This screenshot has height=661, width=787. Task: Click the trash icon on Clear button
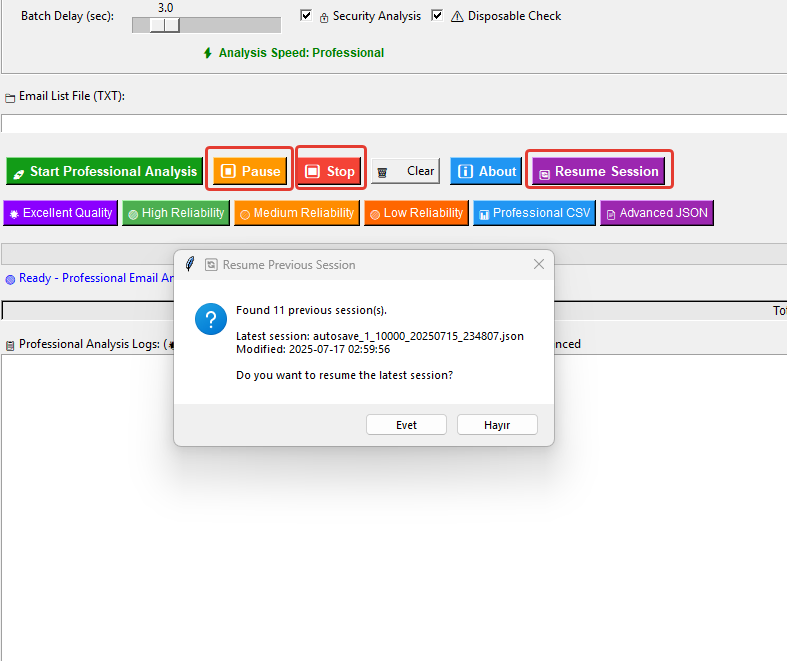382,172
